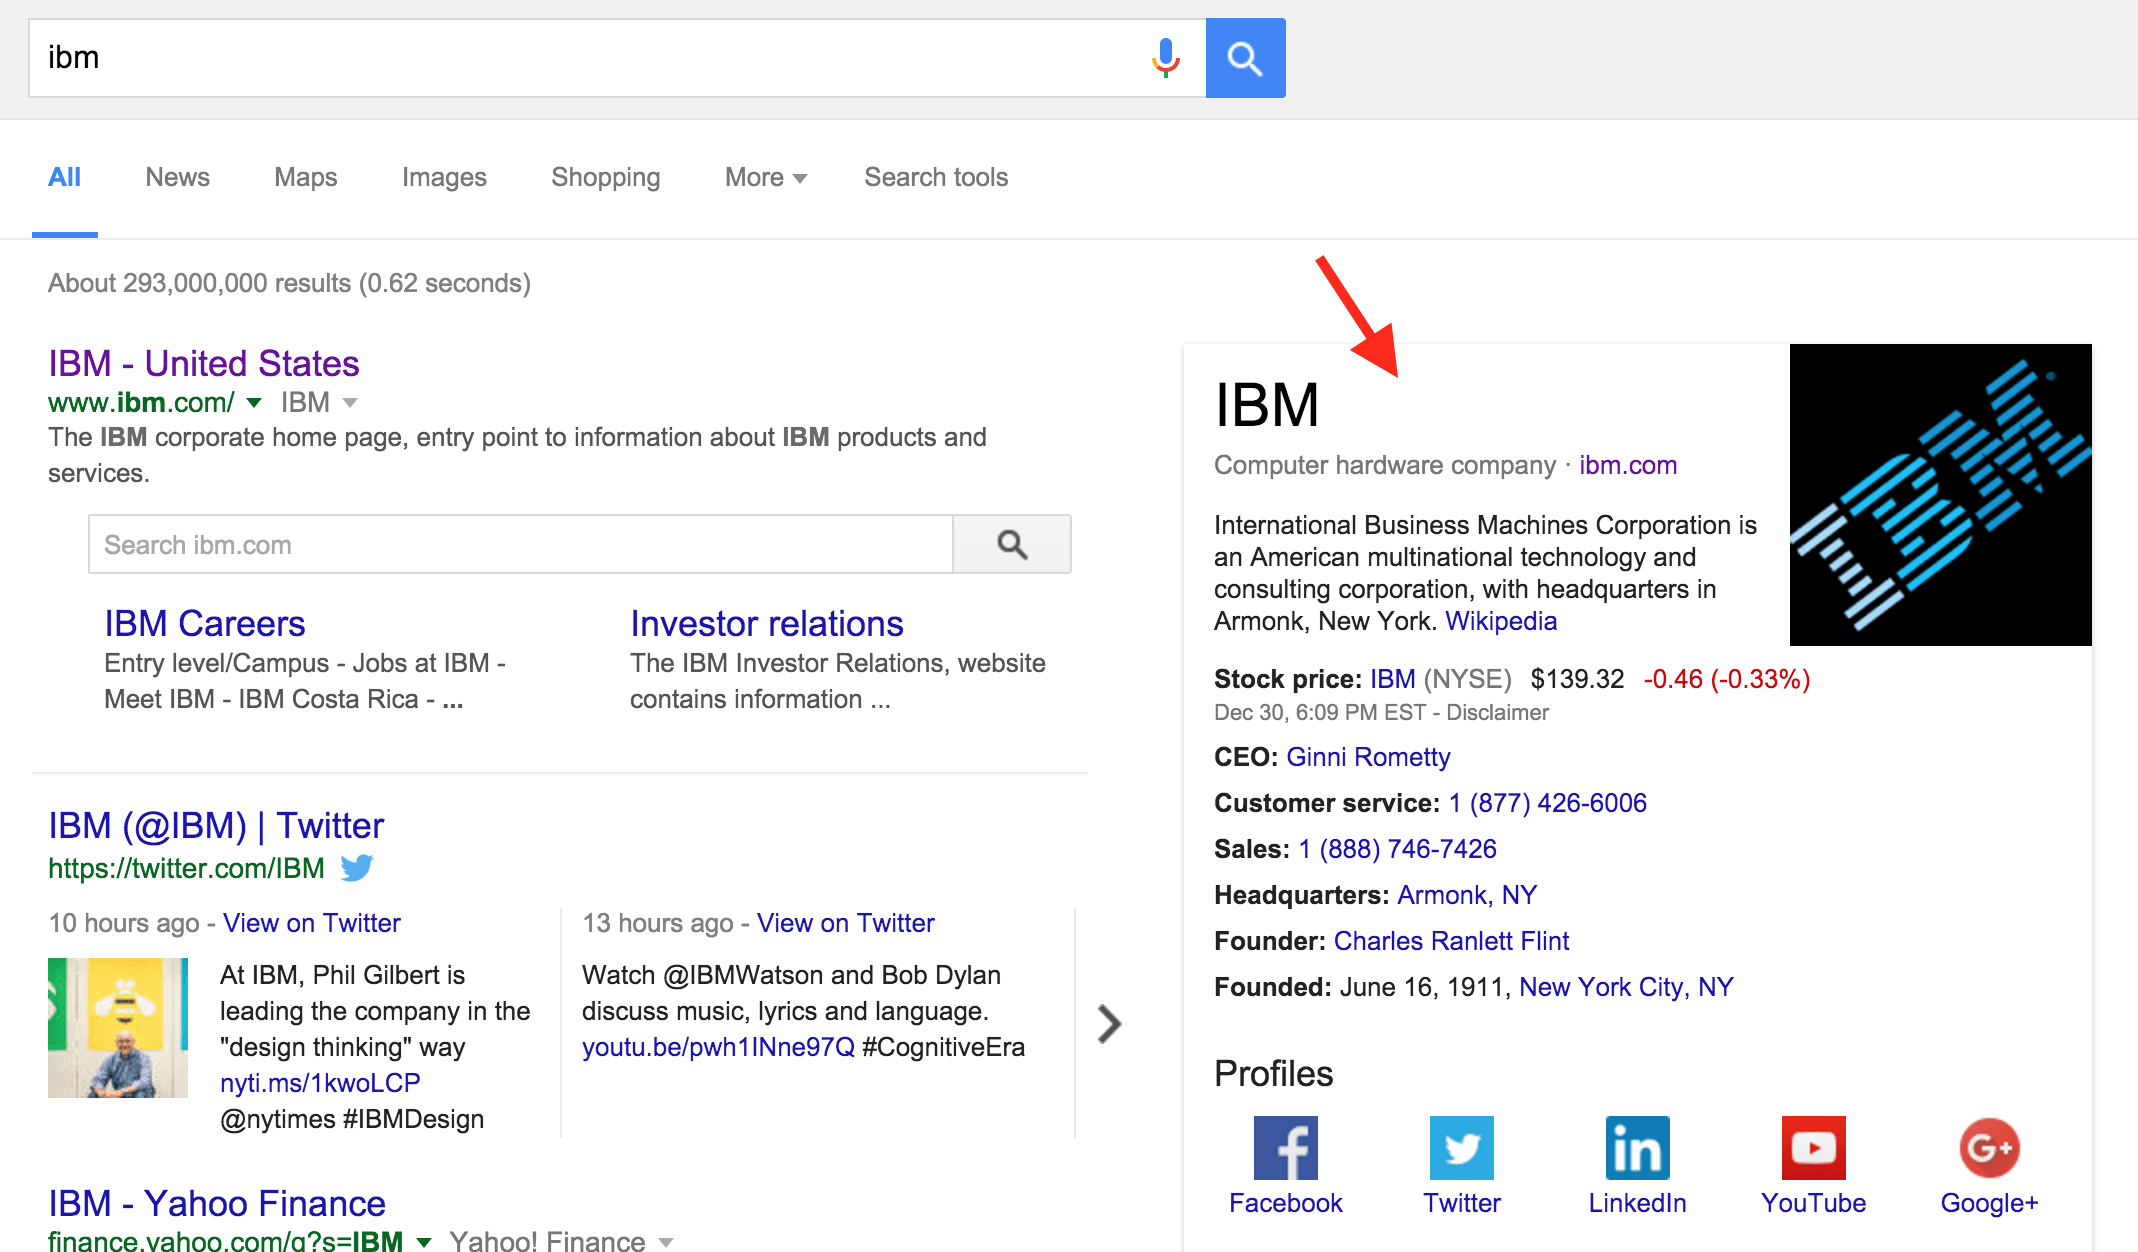
Task: Open the Facebook profile icon
Action: click(x=1285, y=1148)
